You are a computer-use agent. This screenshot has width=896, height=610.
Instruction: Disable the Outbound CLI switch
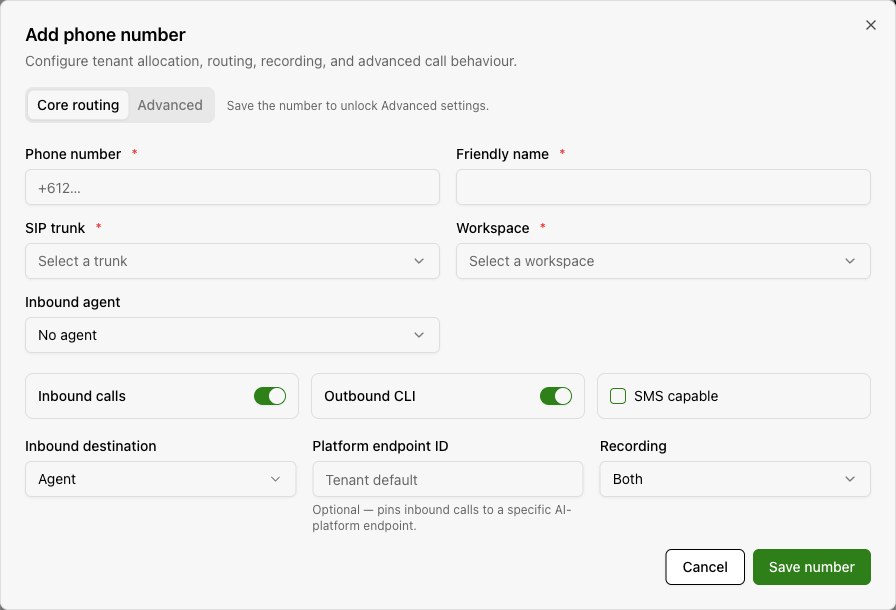555,396
